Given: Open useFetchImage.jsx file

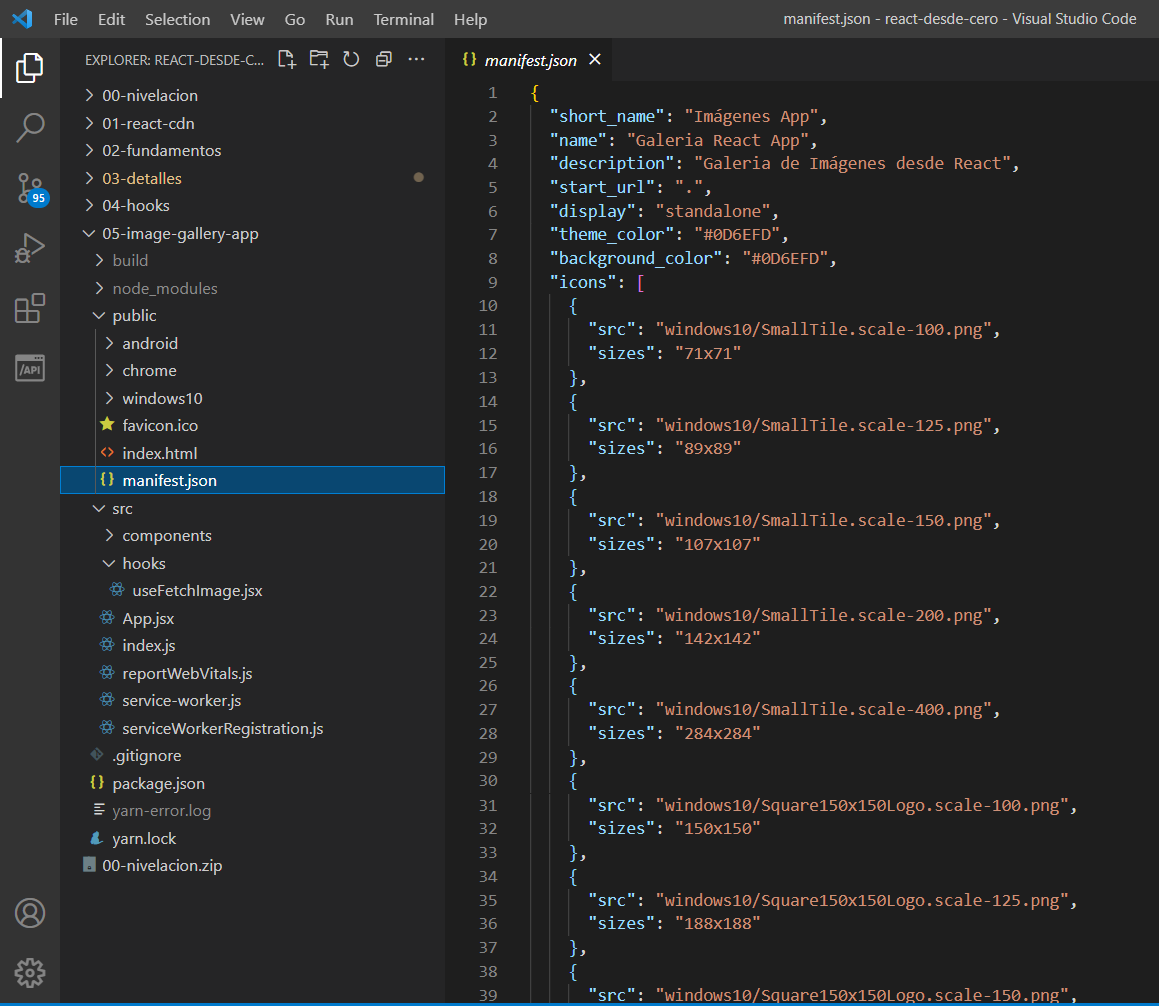Looking at the screenshot, I should (197, 591).
